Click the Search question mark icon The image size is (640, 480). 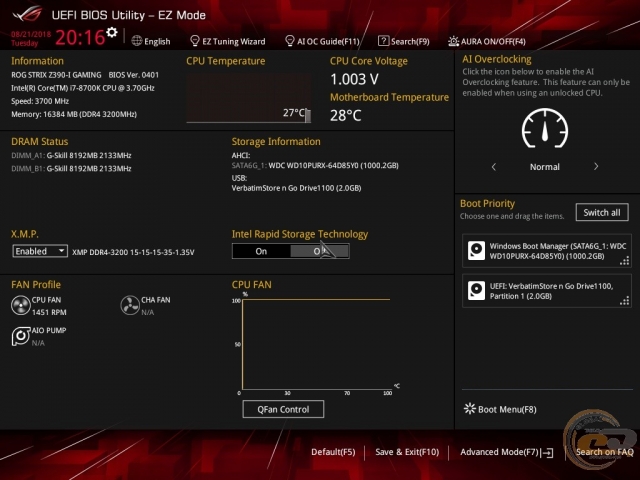tap(383, 41)
